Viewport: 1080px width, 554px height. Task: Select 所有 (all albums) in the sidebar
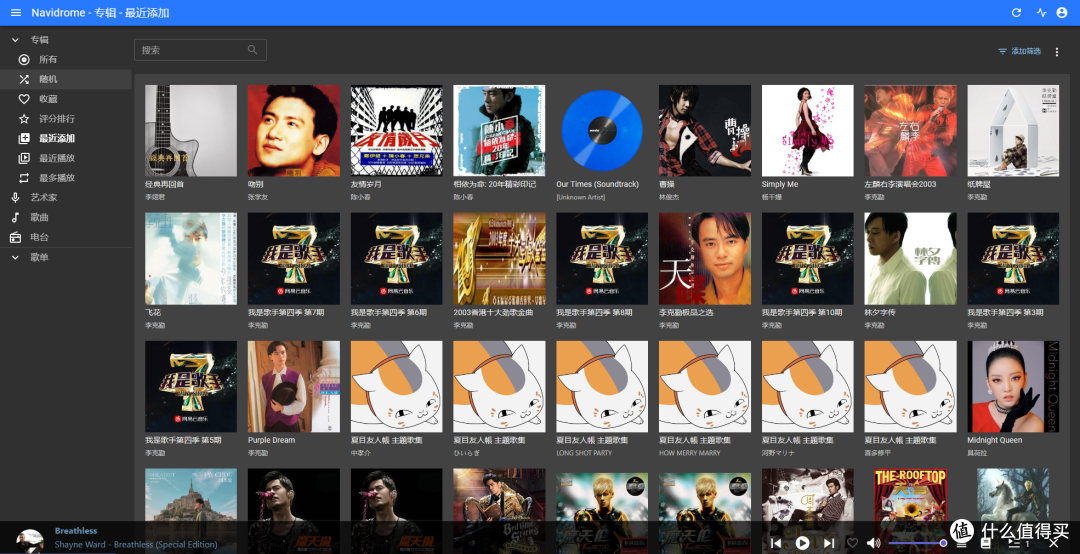click(x=66, y=59)
